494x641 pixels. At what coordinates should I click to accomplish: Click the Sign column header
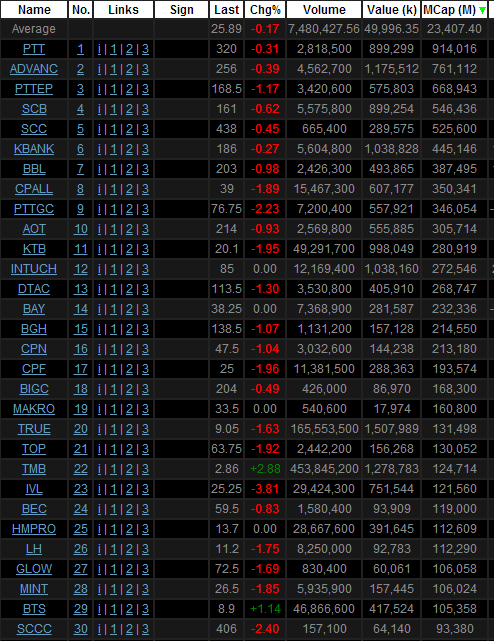[182, 9]
